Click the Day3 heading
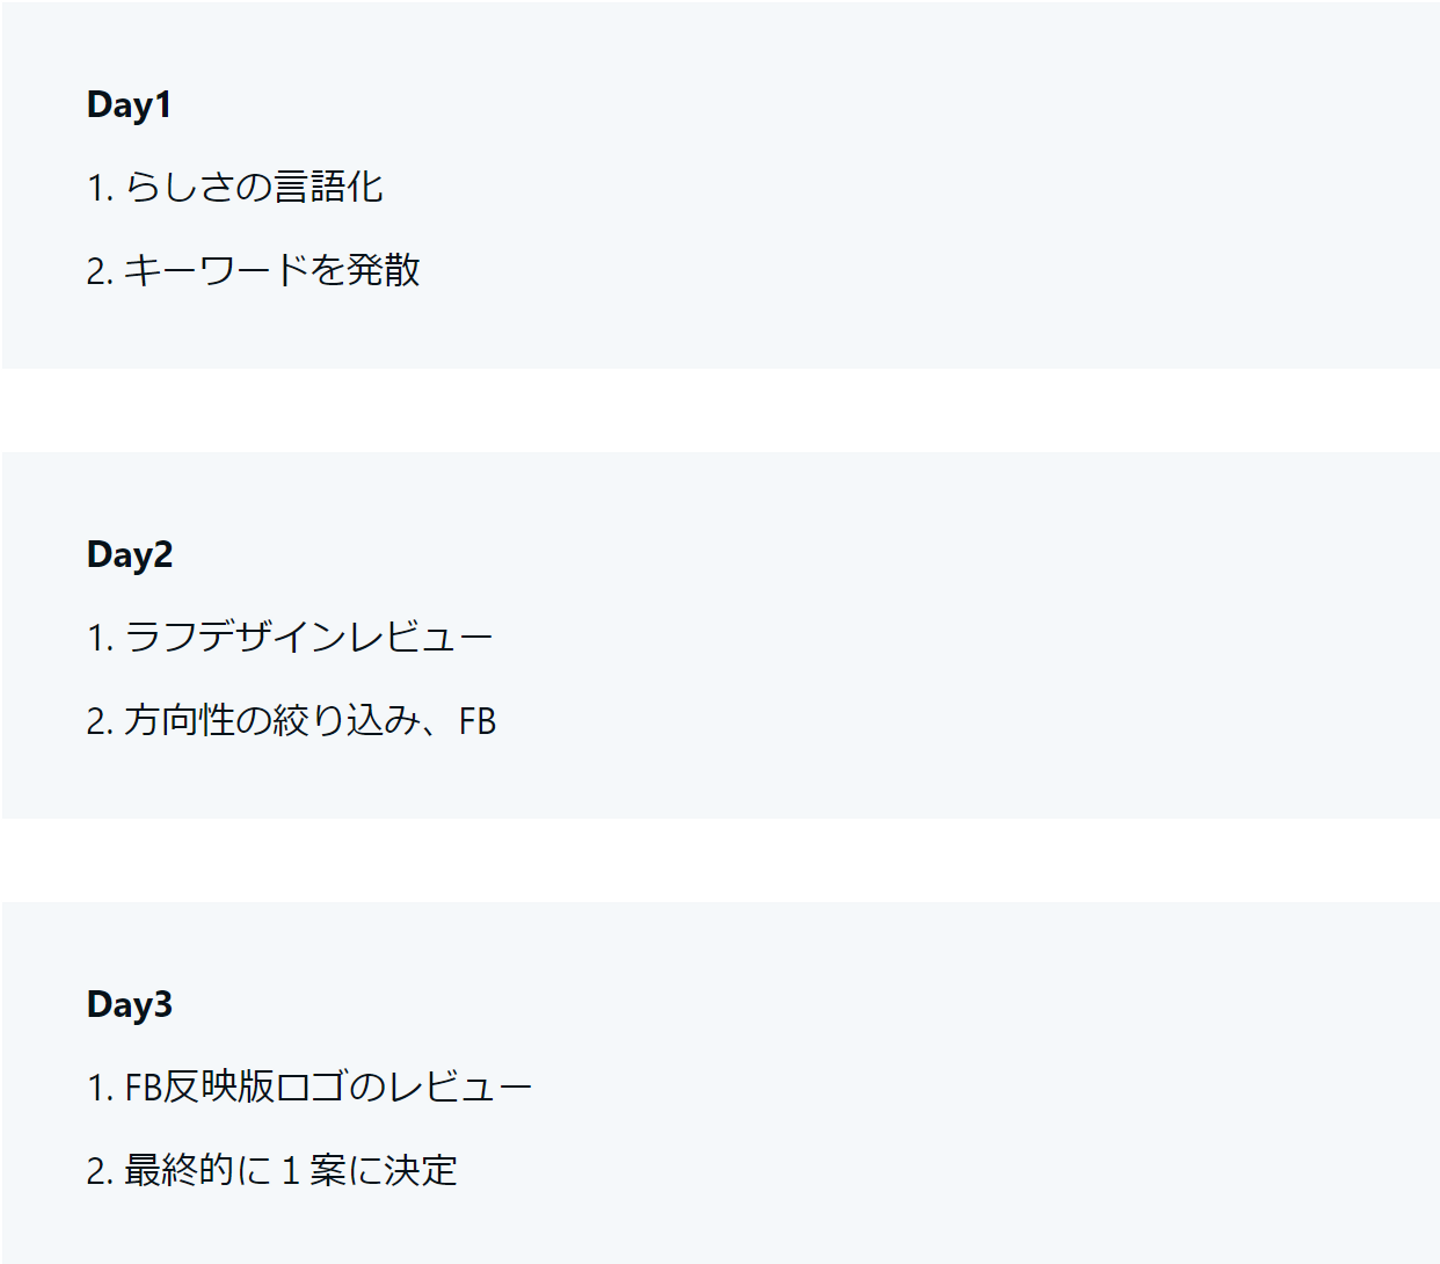 [x=129, y=1005]
